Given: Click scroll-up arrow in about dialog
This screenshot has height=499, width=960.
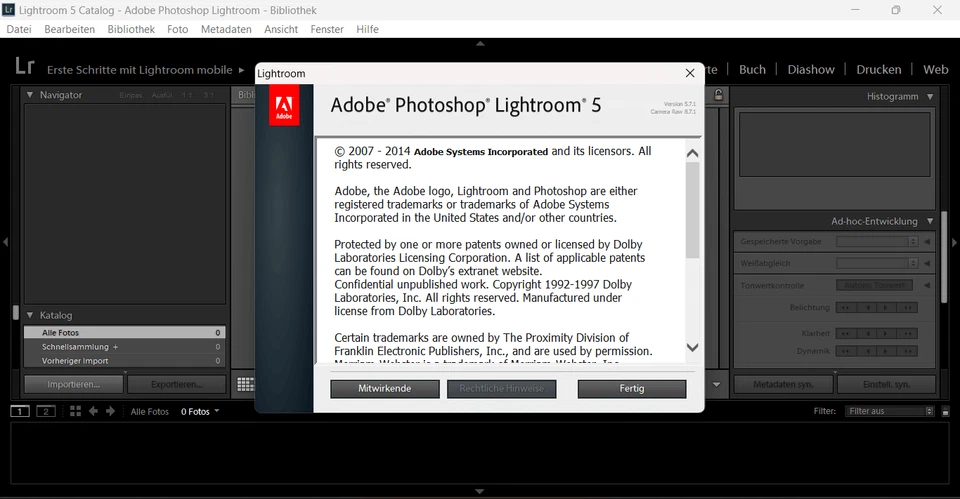Looking at the screenshot, I should (692, 154).
